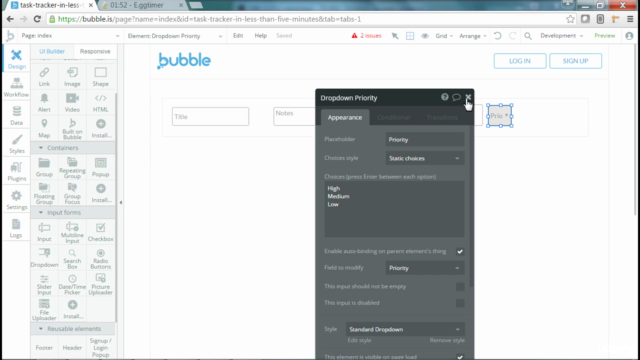Open the Logs section
Image resolution: width=640 pixels, height=360 pixels.
(x=16, y=229)
